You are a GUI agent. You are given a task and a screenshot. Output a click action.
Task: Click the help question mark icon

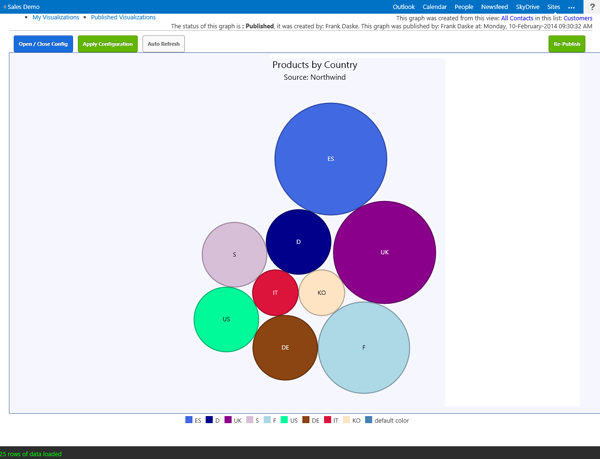[592, 7]
